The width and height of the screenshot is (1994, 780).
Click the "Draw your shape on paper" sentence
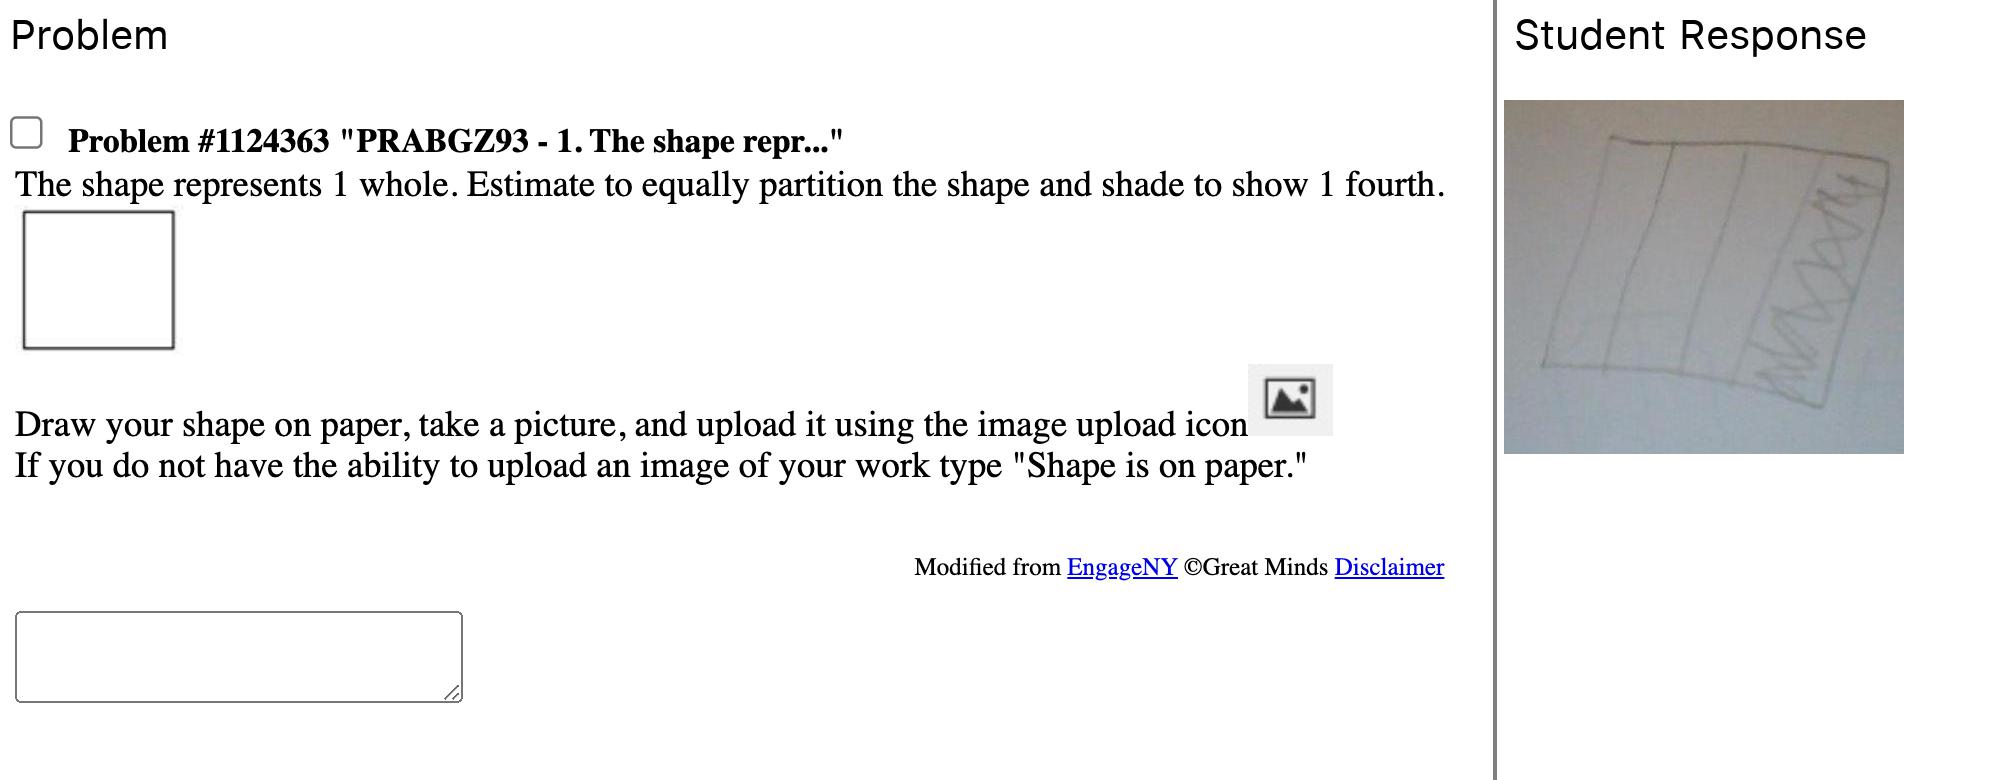(x=630, y=425)
